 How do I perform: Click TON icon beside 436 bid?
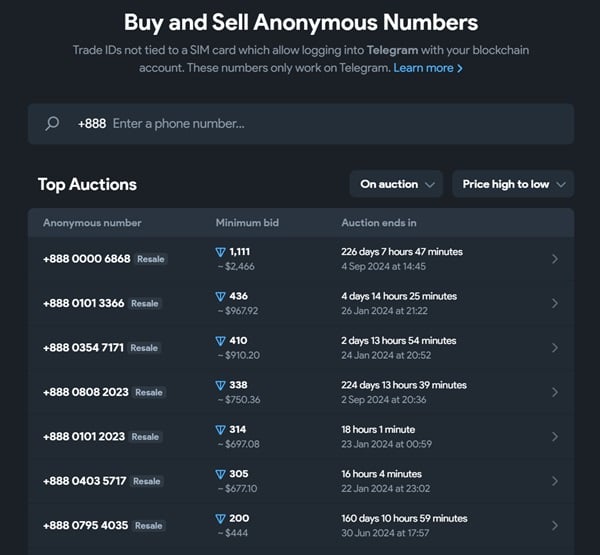pos(221,297)
